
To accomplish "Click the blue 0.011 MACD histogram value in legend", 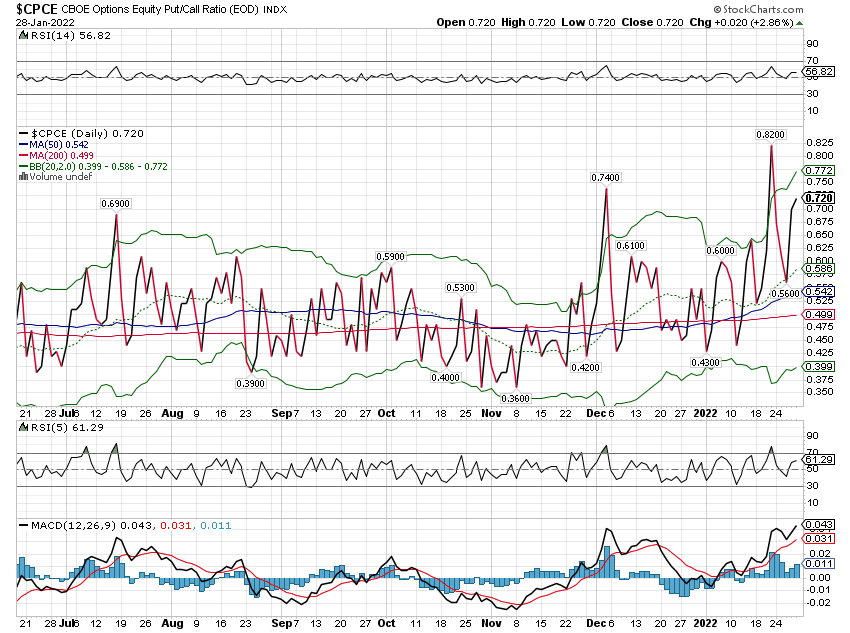I will coord(216,525).
